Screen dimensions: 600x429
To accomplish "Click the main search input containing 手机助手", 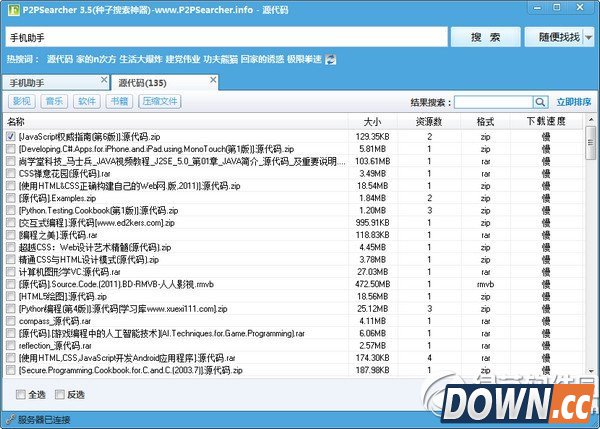I will click(x=227, y=37).
